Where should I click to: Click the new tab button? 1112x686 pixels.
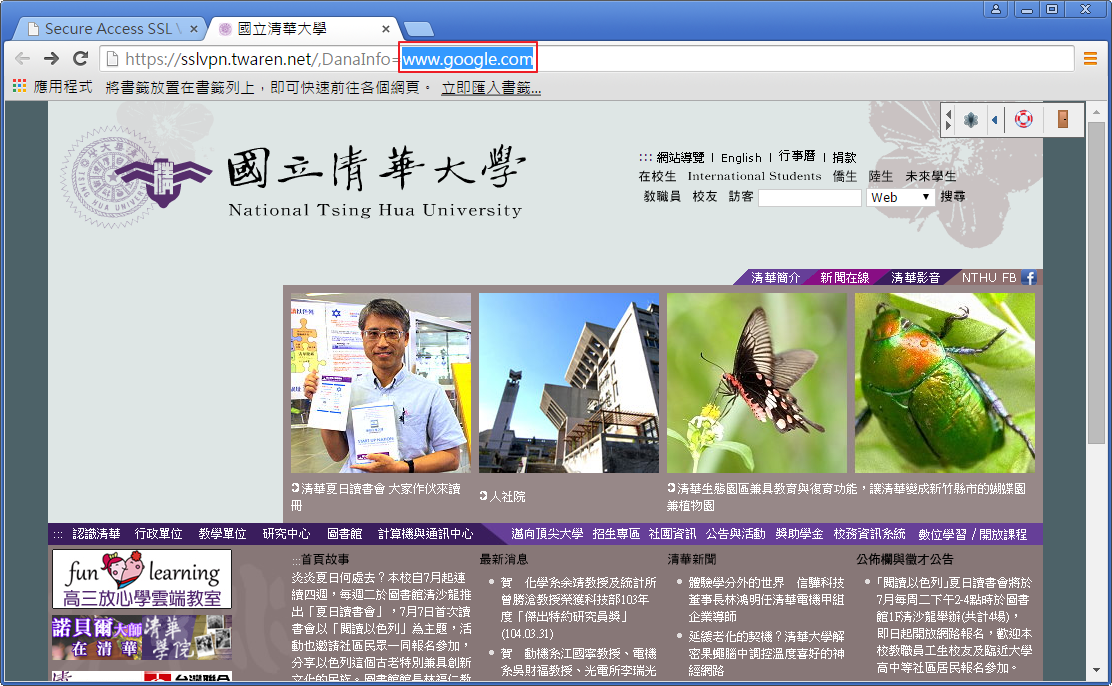[418, 29]
